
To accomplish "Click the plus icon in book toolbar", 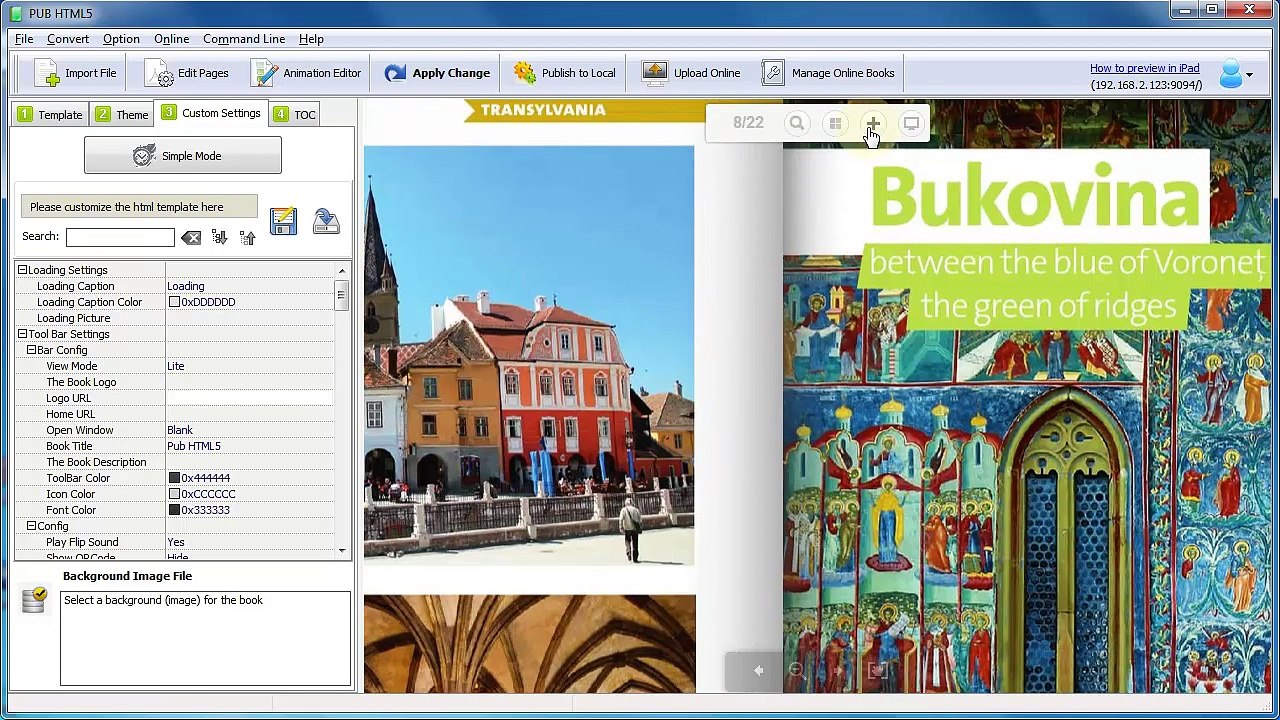I will tap(873, 123).
